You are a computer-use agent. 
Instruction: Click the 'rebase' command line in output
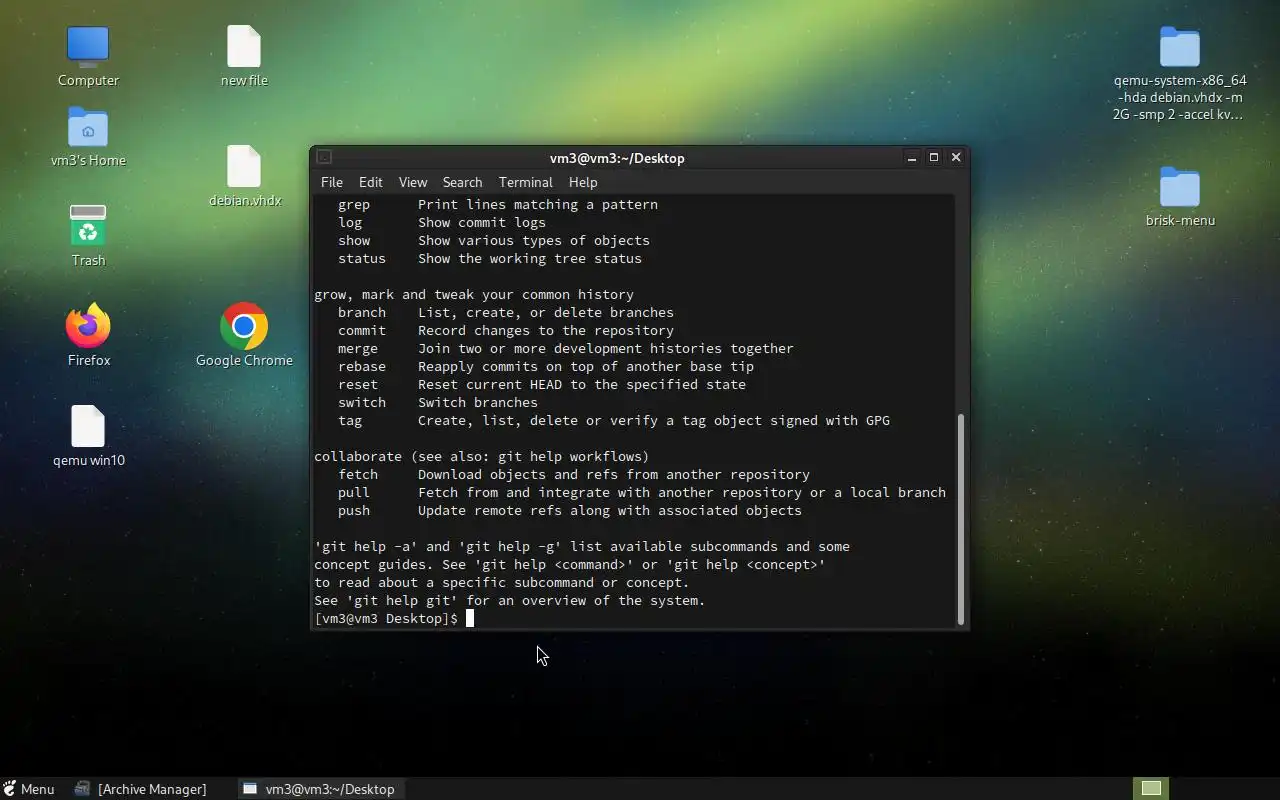[546, 367]
